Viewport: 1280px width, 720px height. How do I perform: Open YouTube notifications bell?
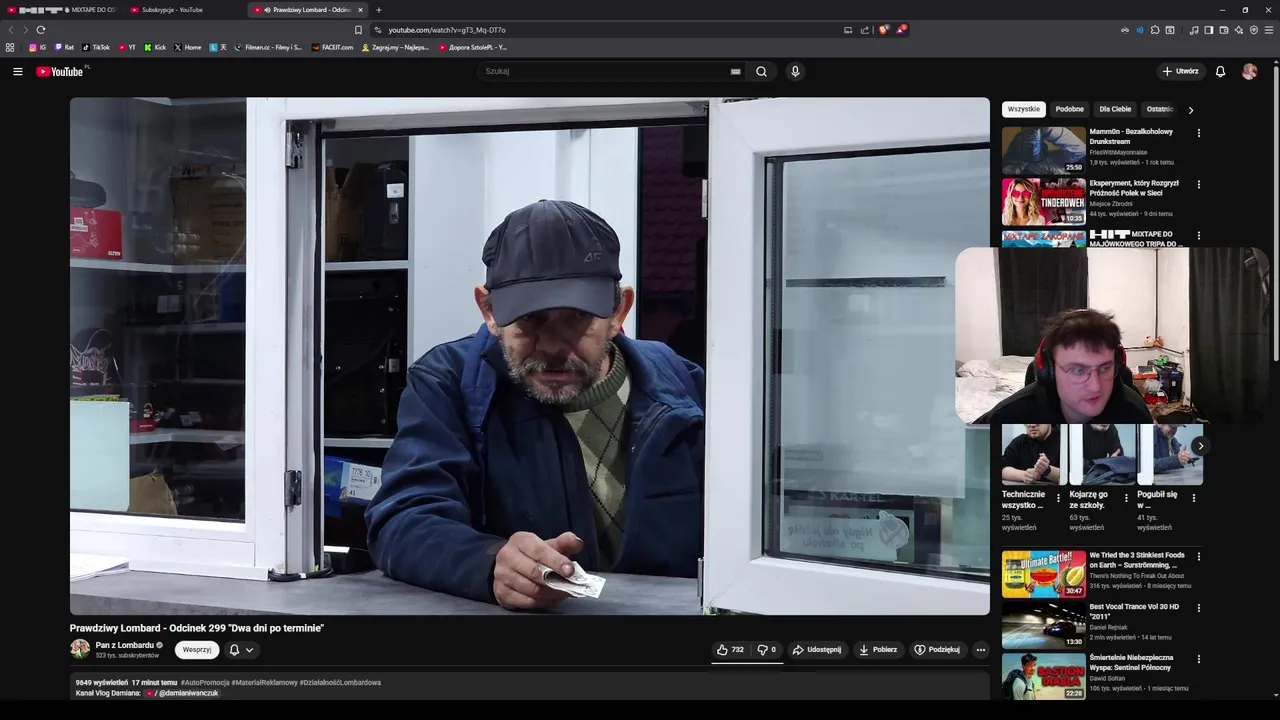point(1220,71)
